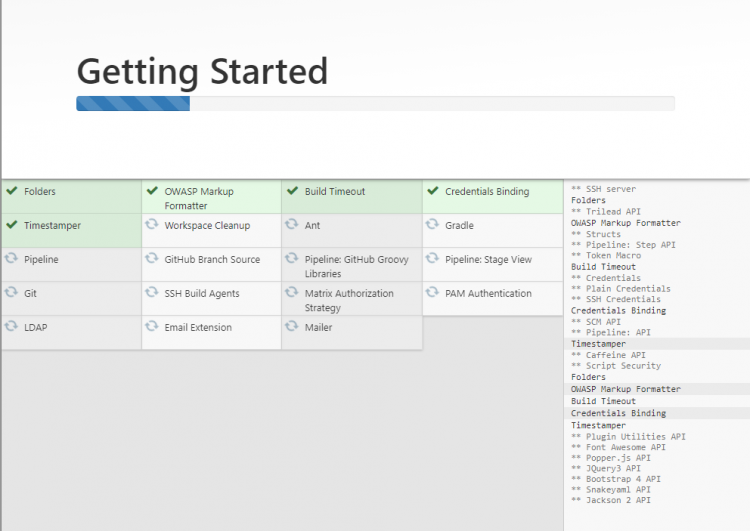Select the GitHub Branch Source label
Viewport: 750px width, 531px height.
212,259
